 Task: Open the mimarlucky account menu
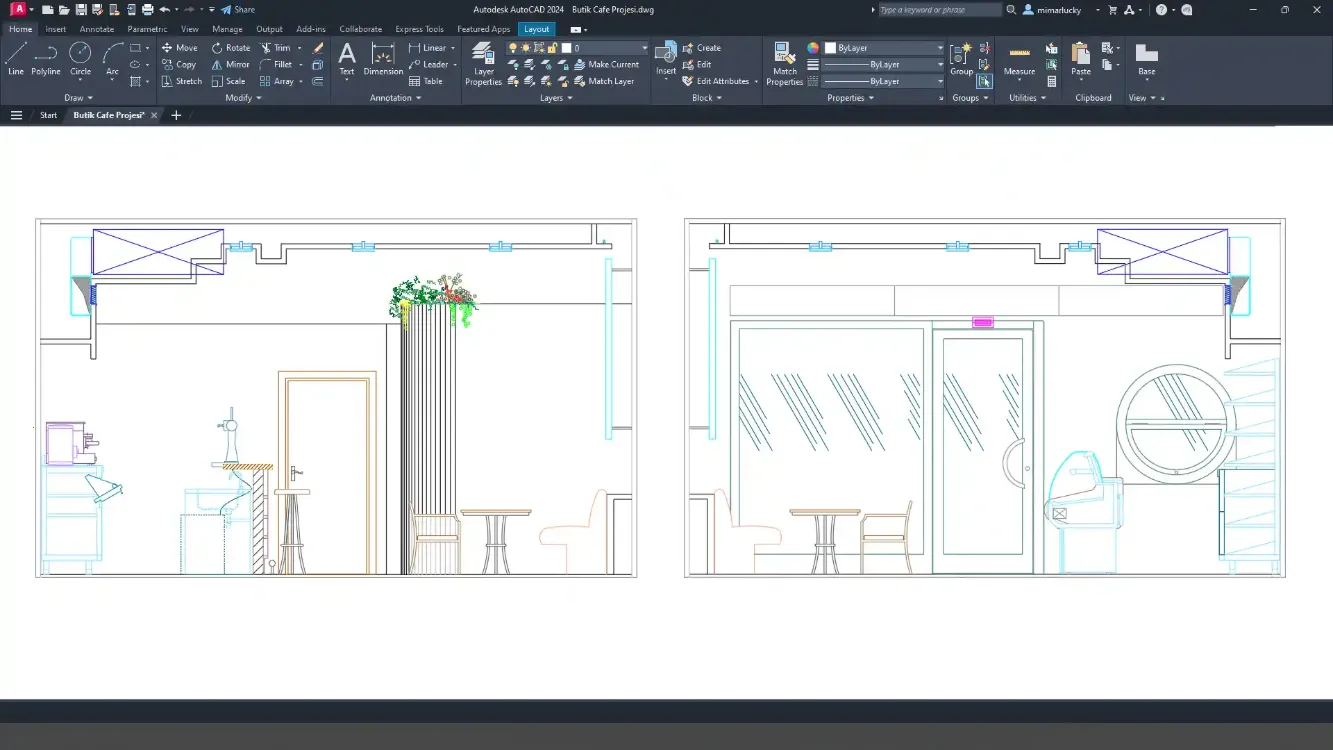(x=1062, y=9)
